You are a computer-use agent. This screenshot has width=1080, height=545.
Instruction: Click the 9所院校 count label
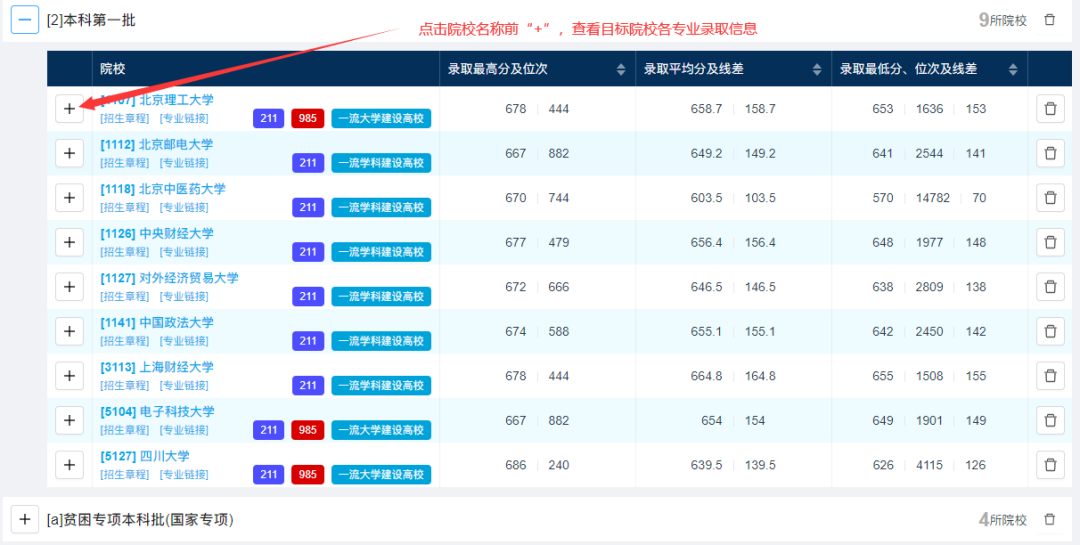1002,20
